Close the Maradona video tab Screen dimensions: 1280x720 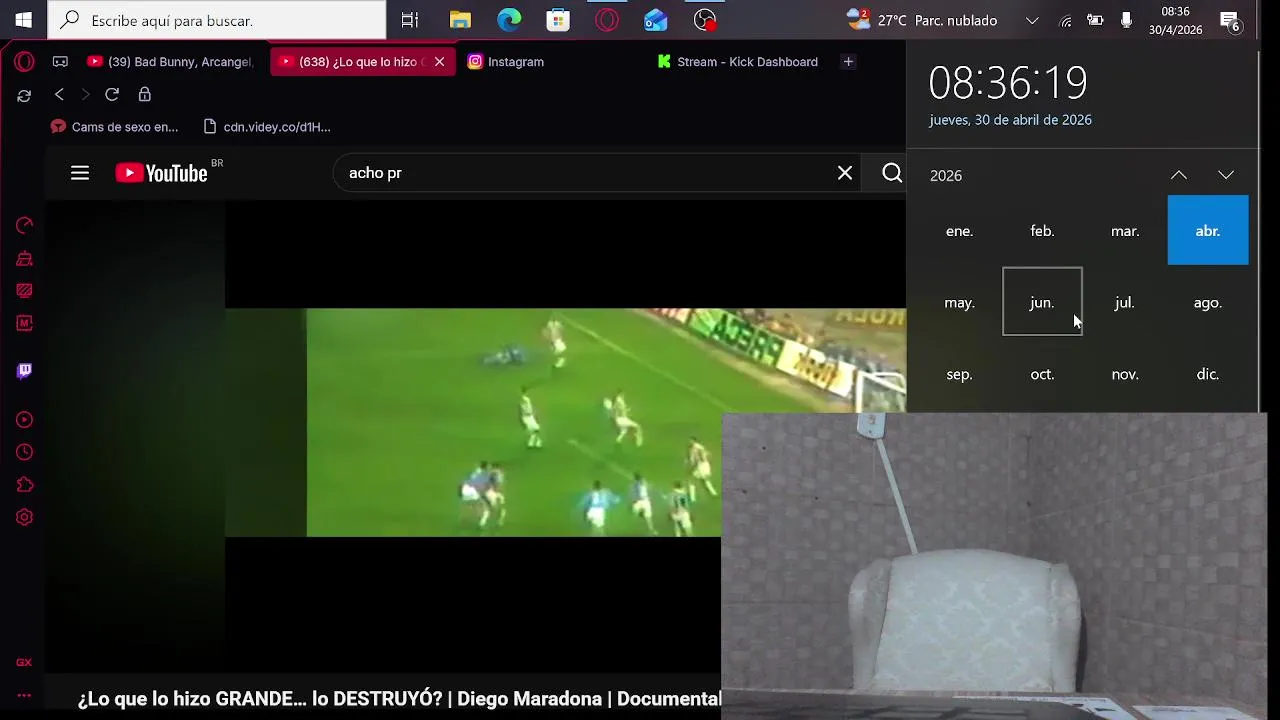point(439,62)
